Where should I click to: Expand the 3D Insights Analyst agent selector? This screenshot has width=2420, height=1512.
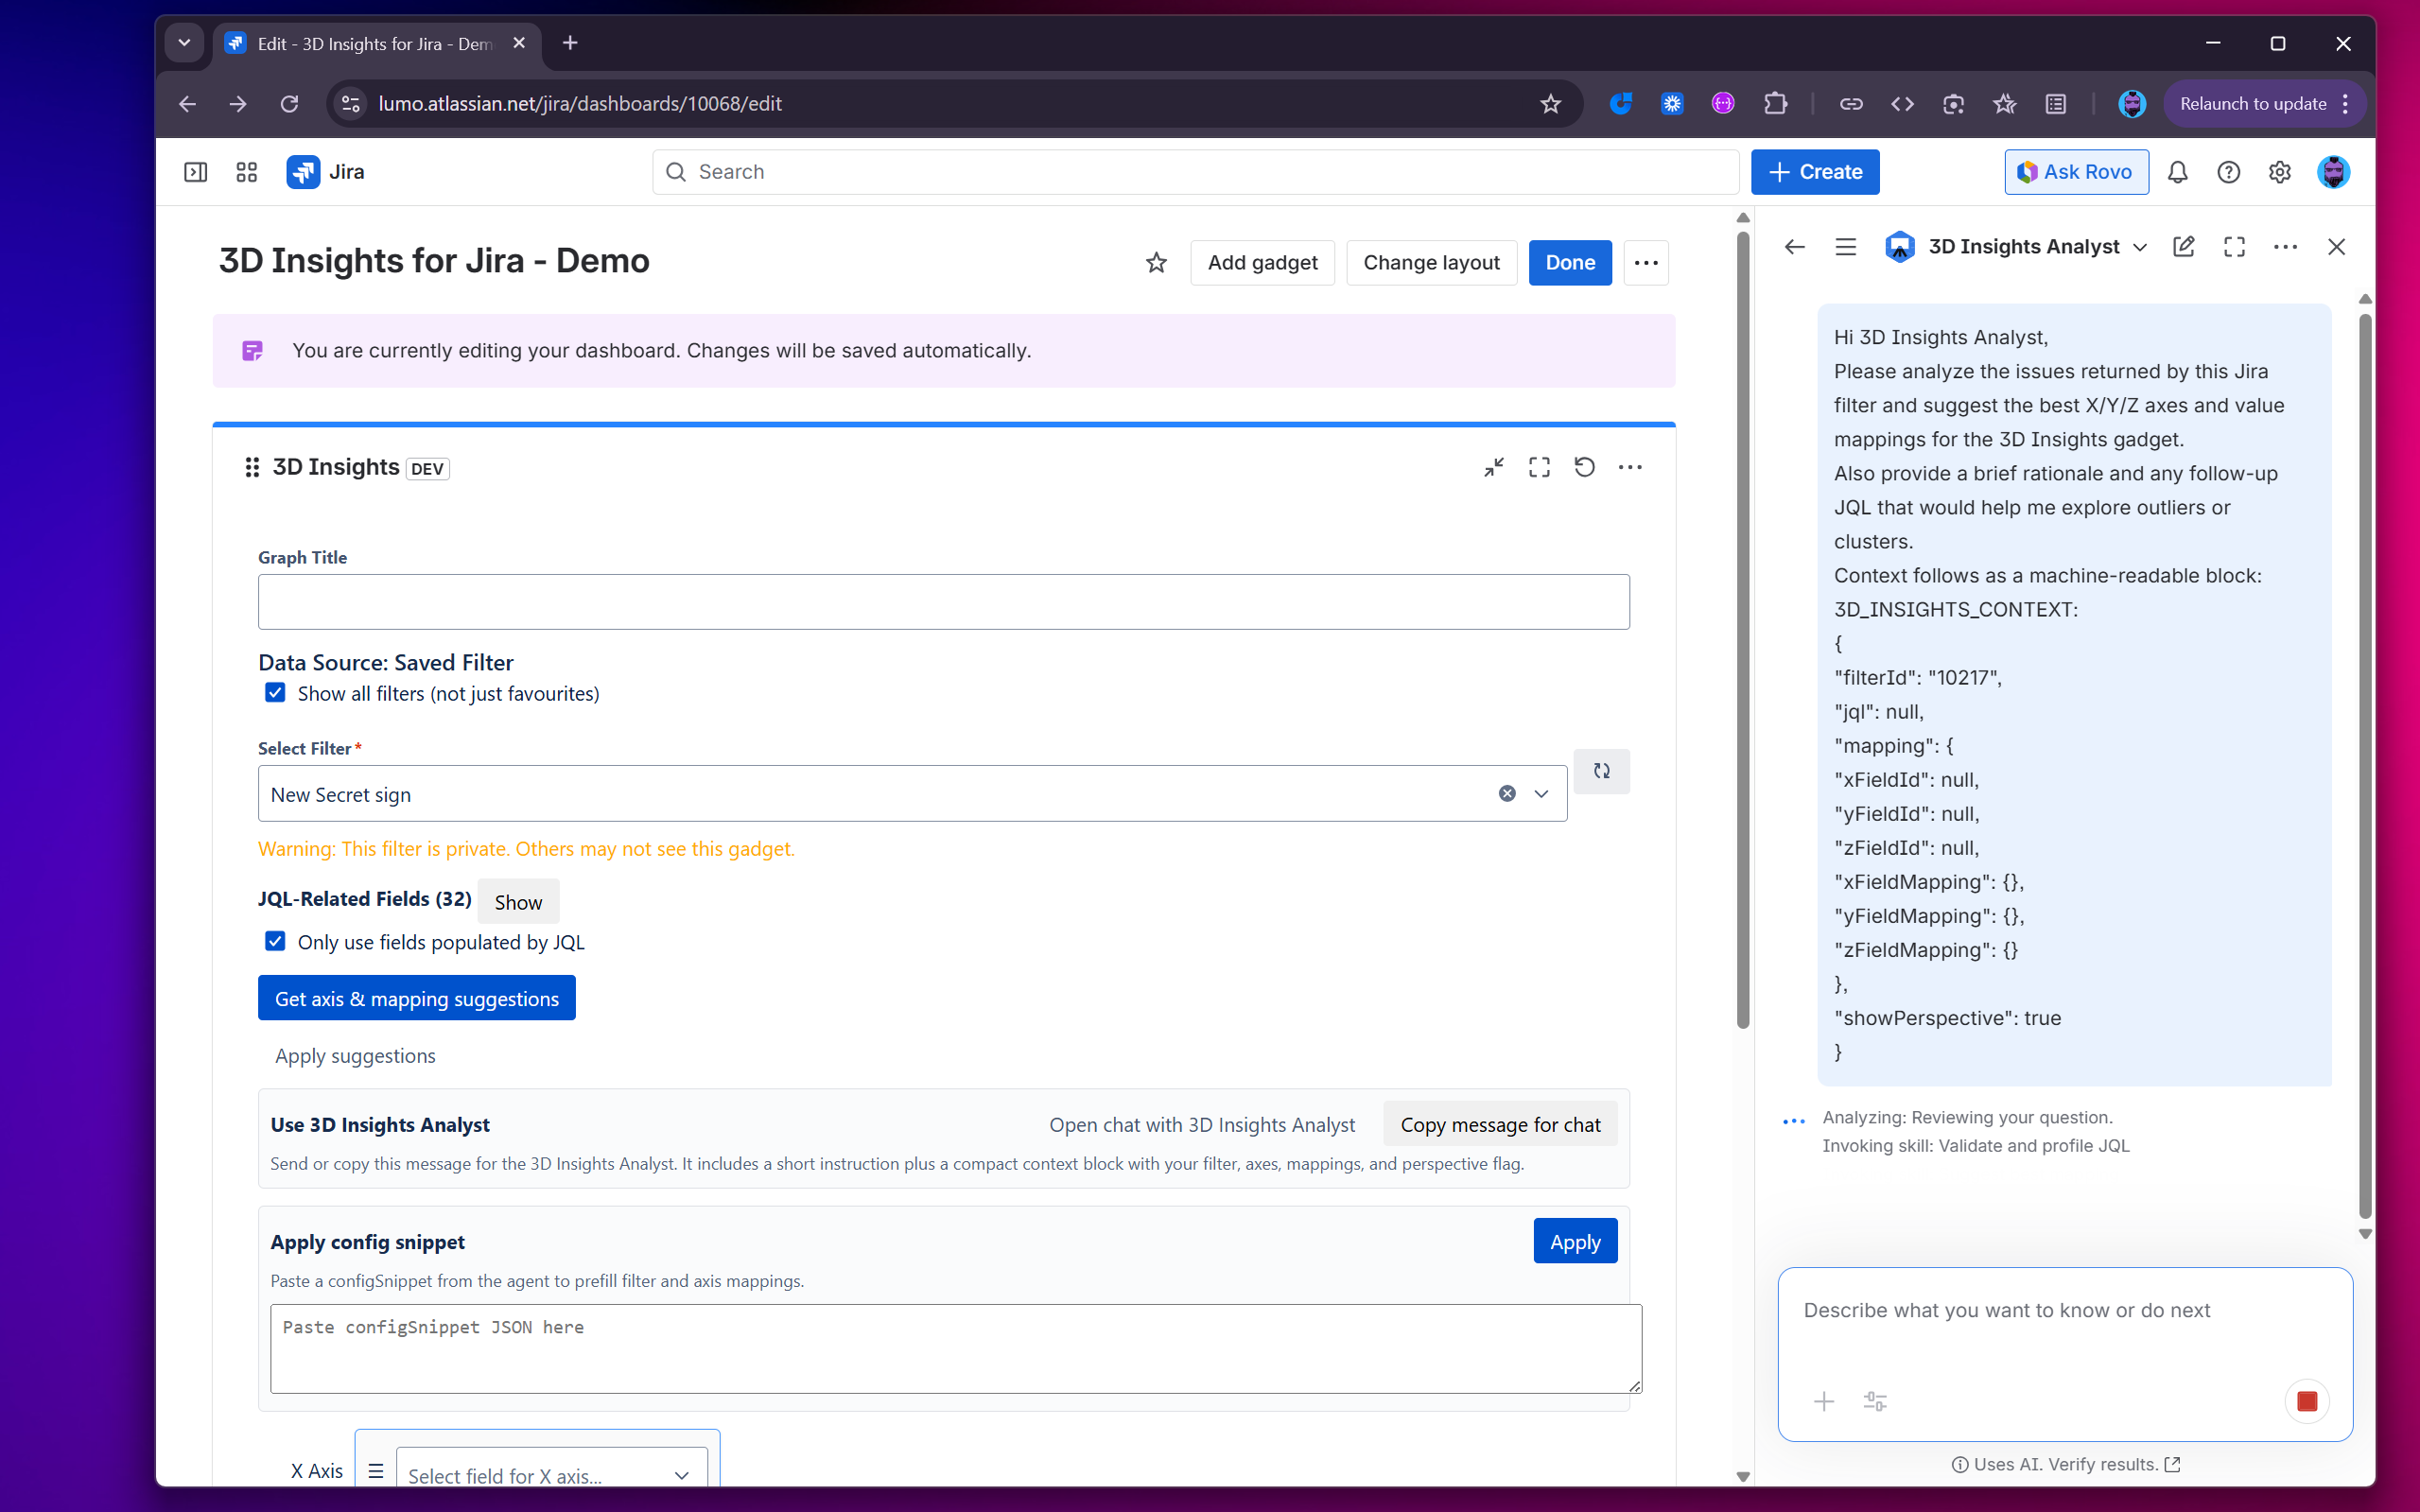[x=2139, y=247]
